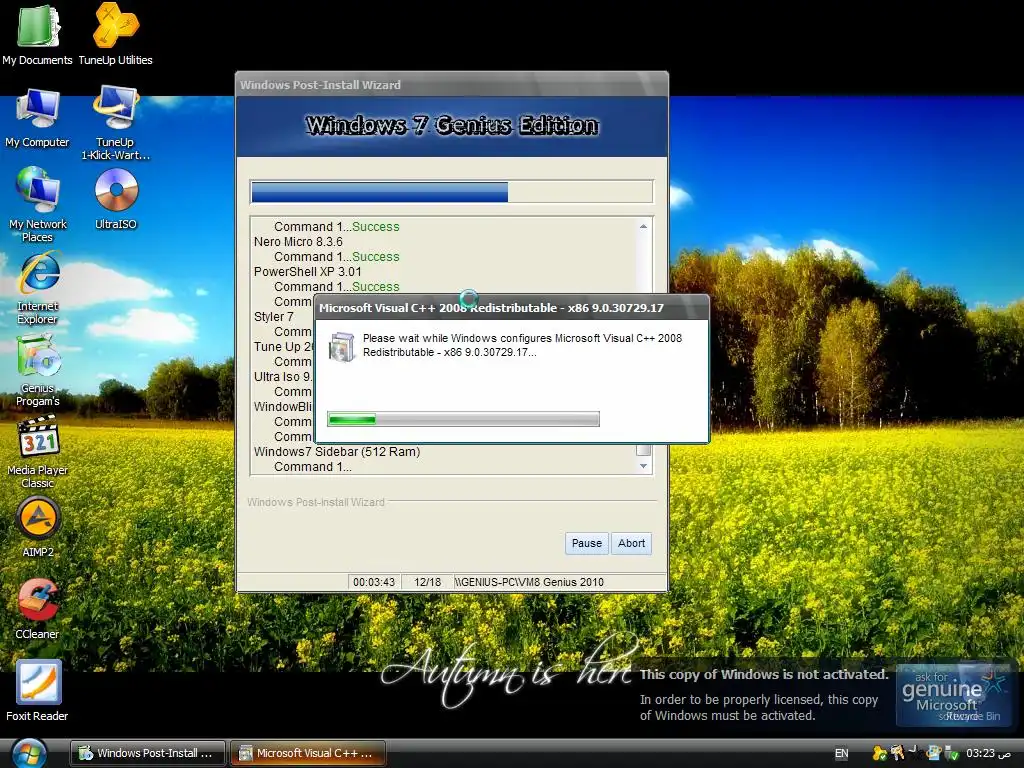Select the UltraISO desktop icon

coord(116,199)
